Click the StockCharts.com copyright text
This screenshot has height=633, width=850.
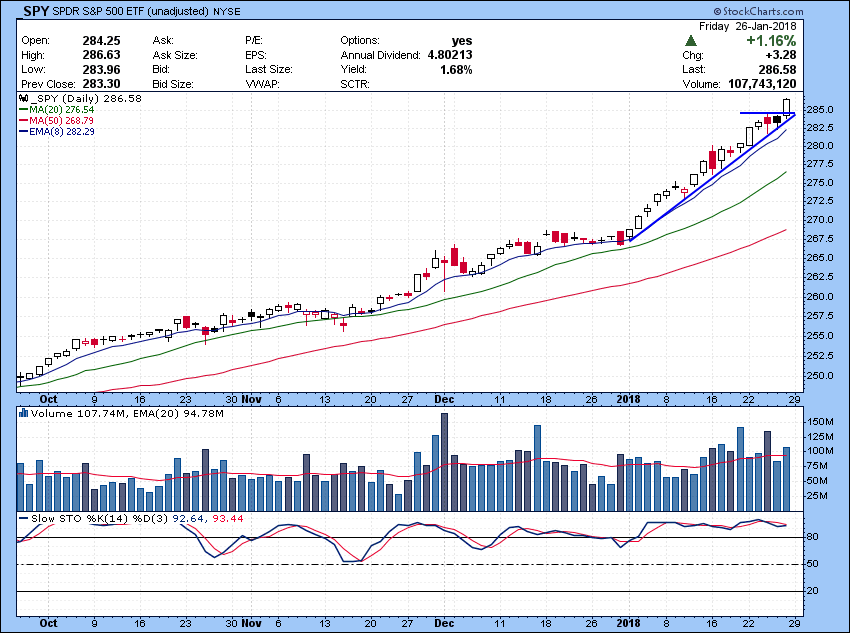pos(758,11)
